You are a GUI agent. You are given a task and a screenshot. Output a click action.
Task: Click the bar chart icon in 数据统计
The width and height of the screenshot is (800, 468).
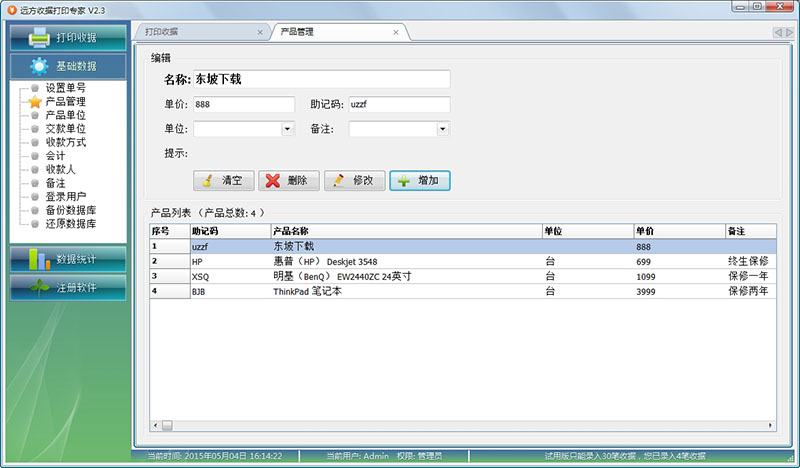(39, 259)
